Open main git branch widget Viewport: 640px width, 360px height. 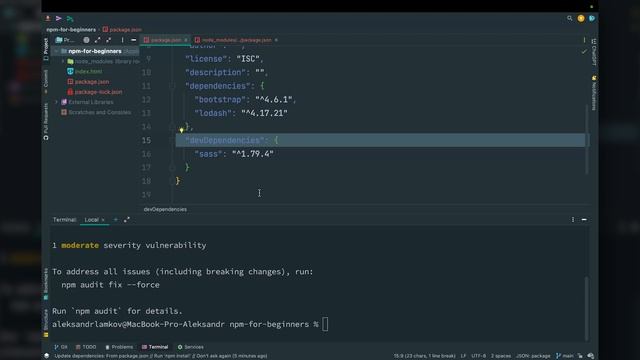(564, 356)
